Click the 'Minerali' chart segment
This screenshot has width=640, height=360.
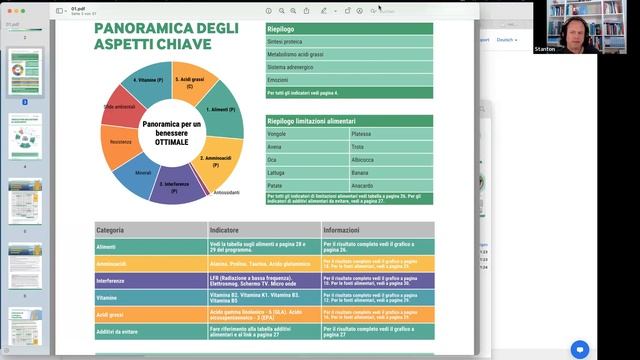point(143,173)
